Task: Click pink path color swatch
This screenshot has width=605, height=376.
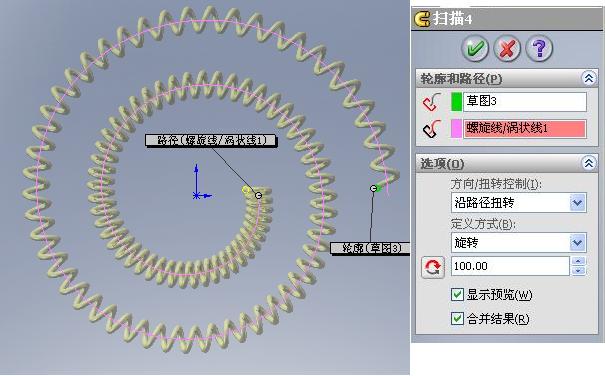Action: [x=456, y=129]
